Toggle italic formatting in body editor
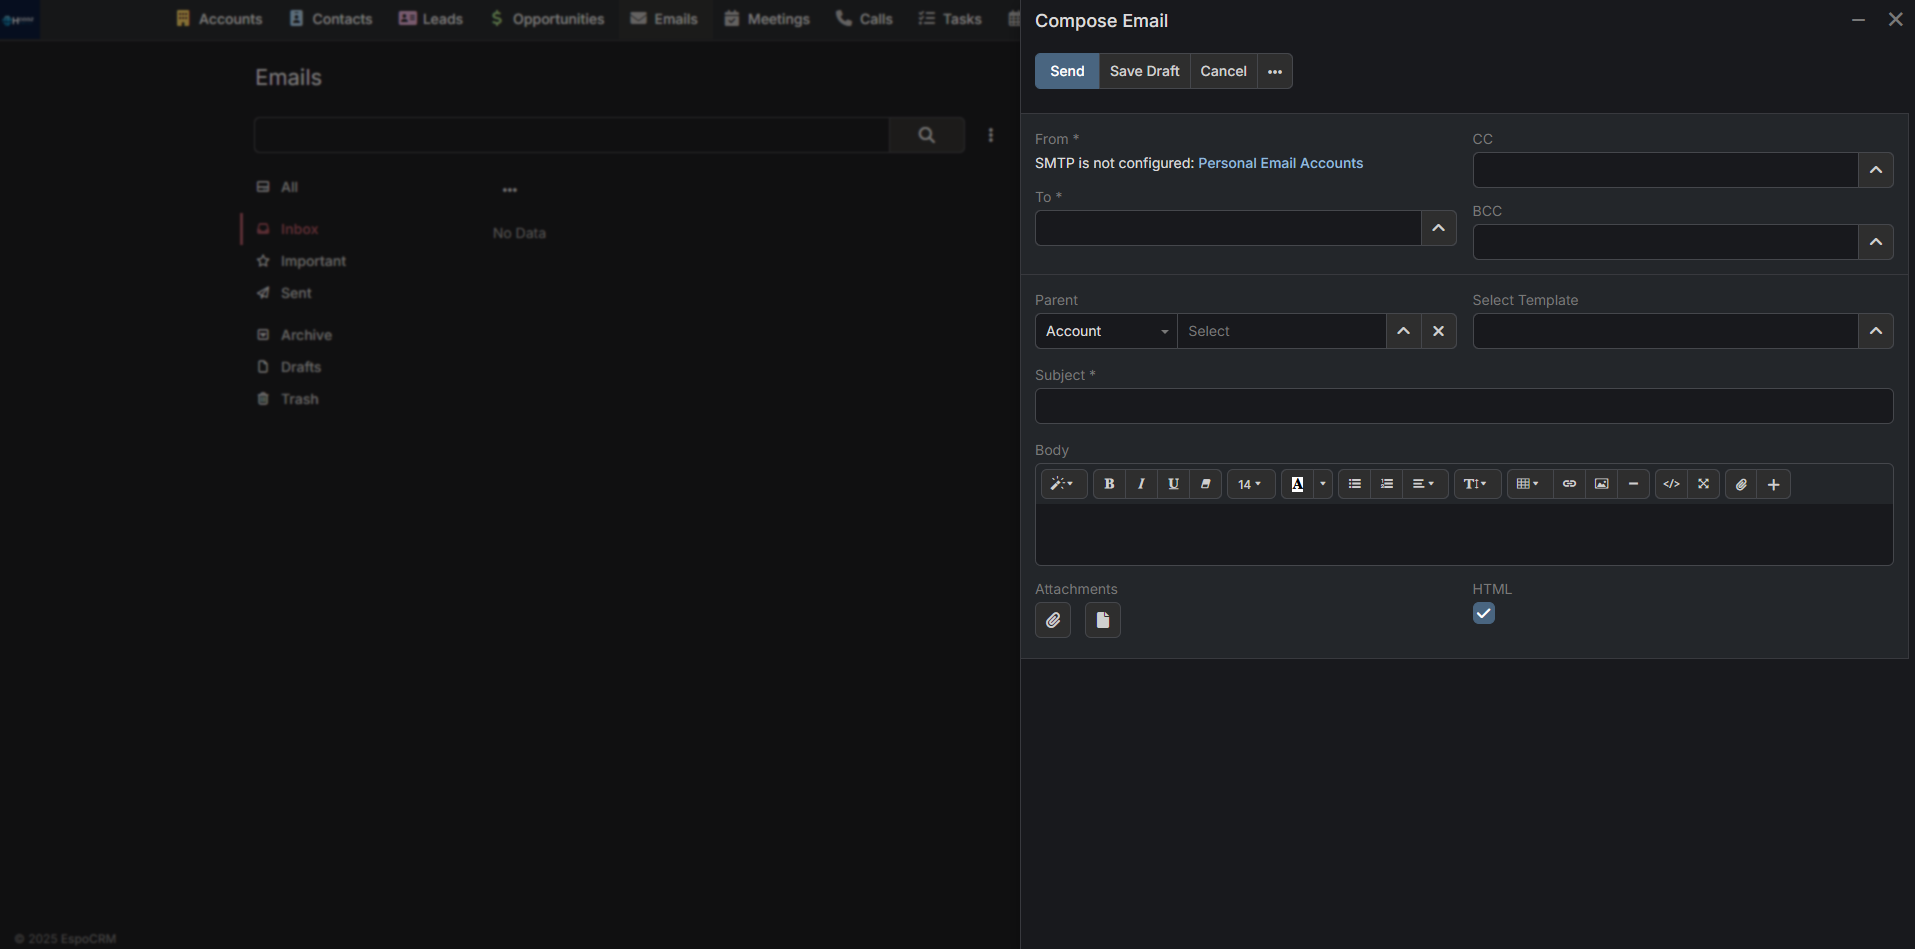The image size is (1915, 949). (1141, 484)
